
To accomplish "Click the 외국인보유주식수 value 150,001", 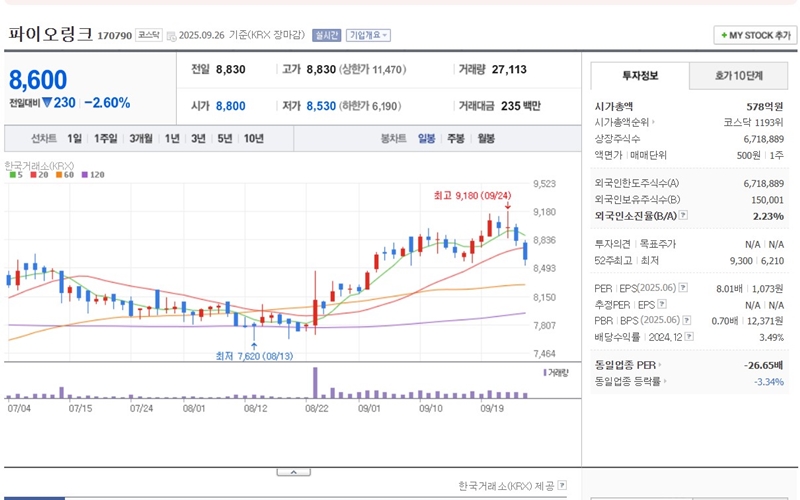I will pos(767,200).
